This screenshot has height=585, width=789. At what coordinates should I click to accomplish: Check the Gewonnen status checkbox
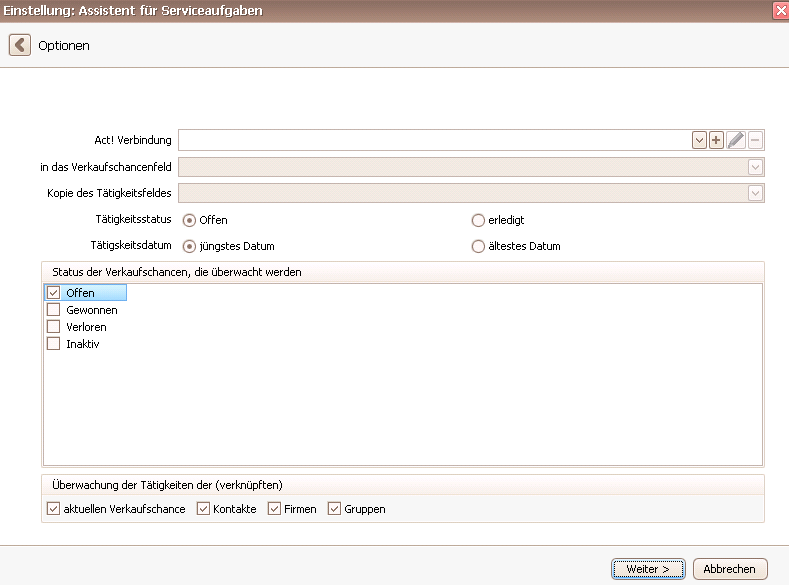click(x=53, y=310)
